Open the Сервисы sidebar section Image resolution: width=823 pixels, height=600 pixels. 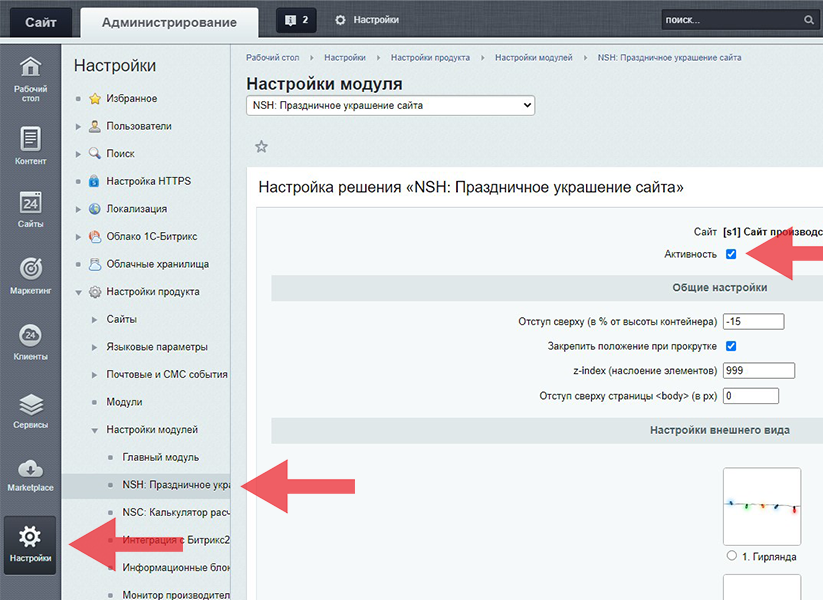30,411
